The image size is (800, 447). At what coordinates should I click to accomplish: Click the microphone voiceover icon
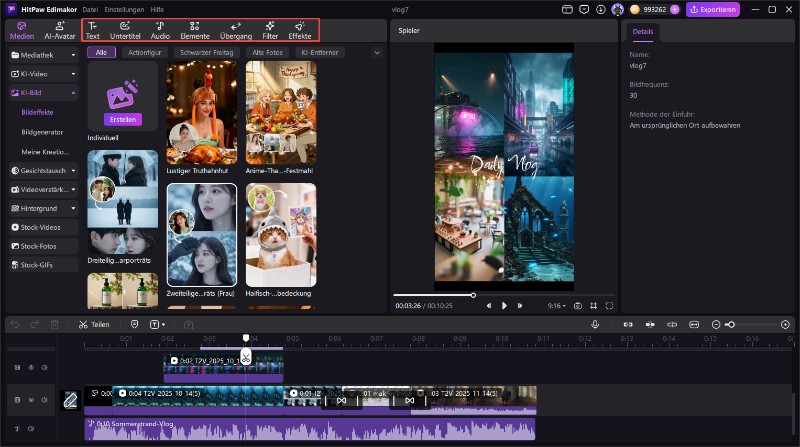[x=595, y=324]
